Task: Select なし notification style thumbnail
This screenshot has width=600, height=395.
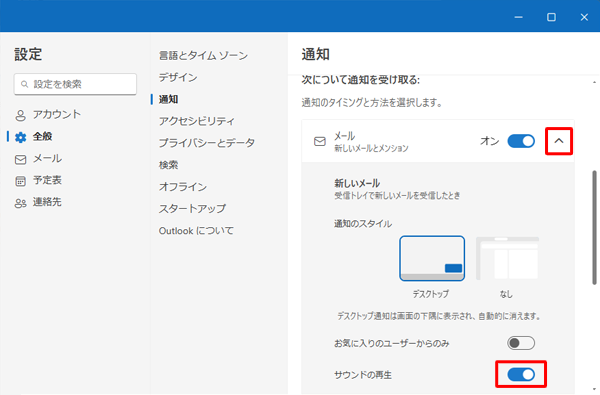Action: [507, 258]
